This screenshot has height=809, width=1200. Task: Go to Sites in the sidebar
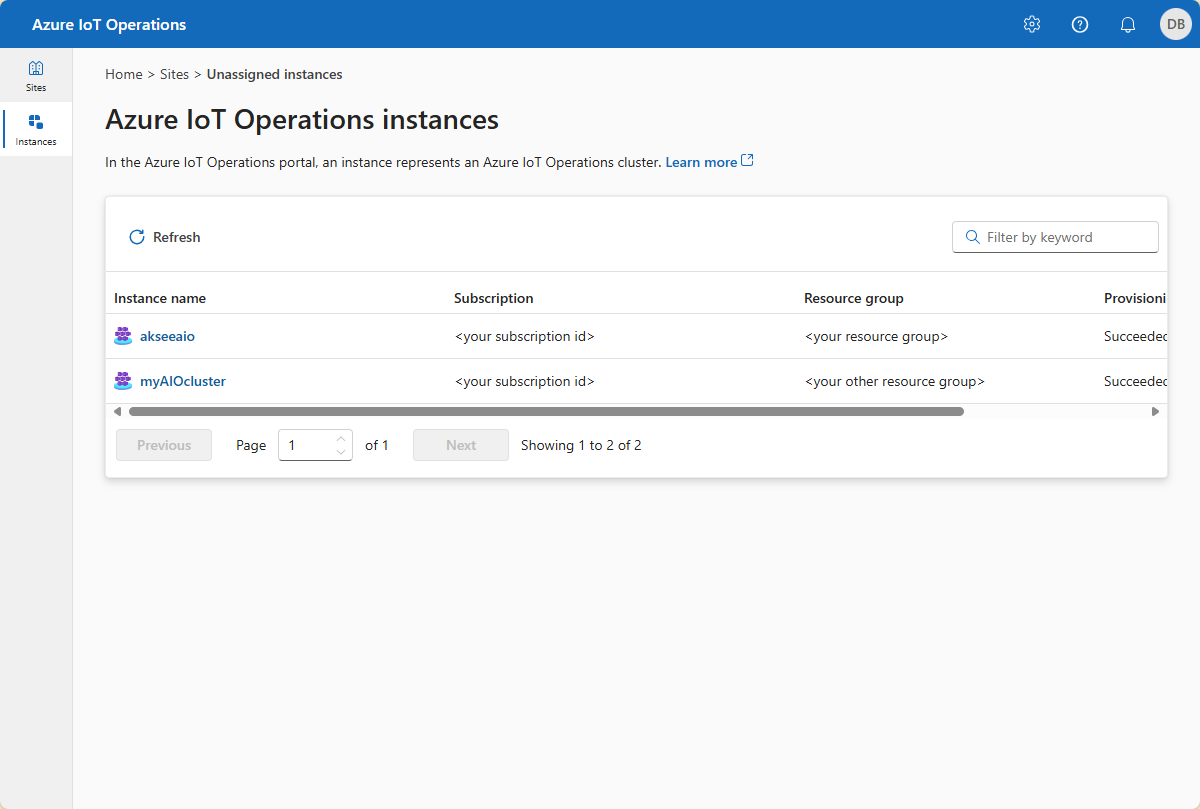pyautogui.click(x=36, y=76)
